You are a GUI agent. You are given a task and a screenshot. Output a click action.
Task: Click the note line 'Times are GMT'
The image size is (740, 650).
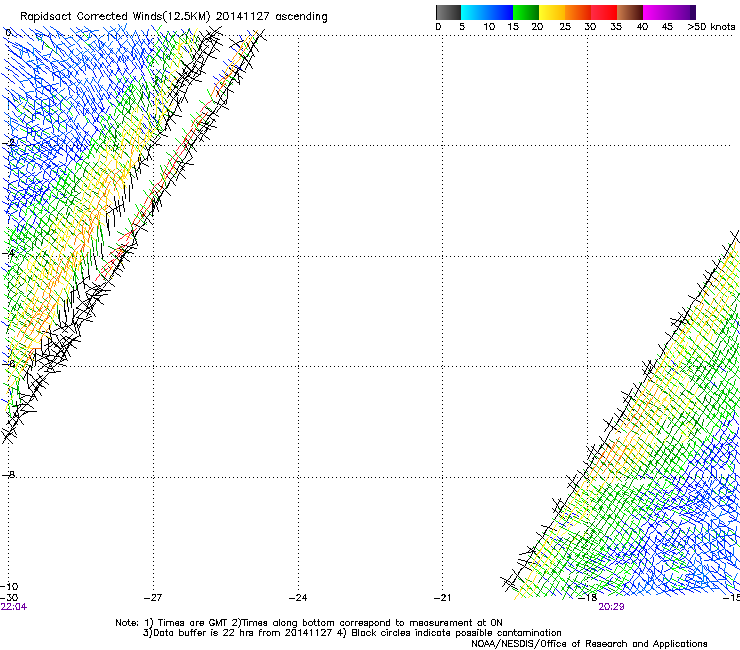tap(193, 623)
